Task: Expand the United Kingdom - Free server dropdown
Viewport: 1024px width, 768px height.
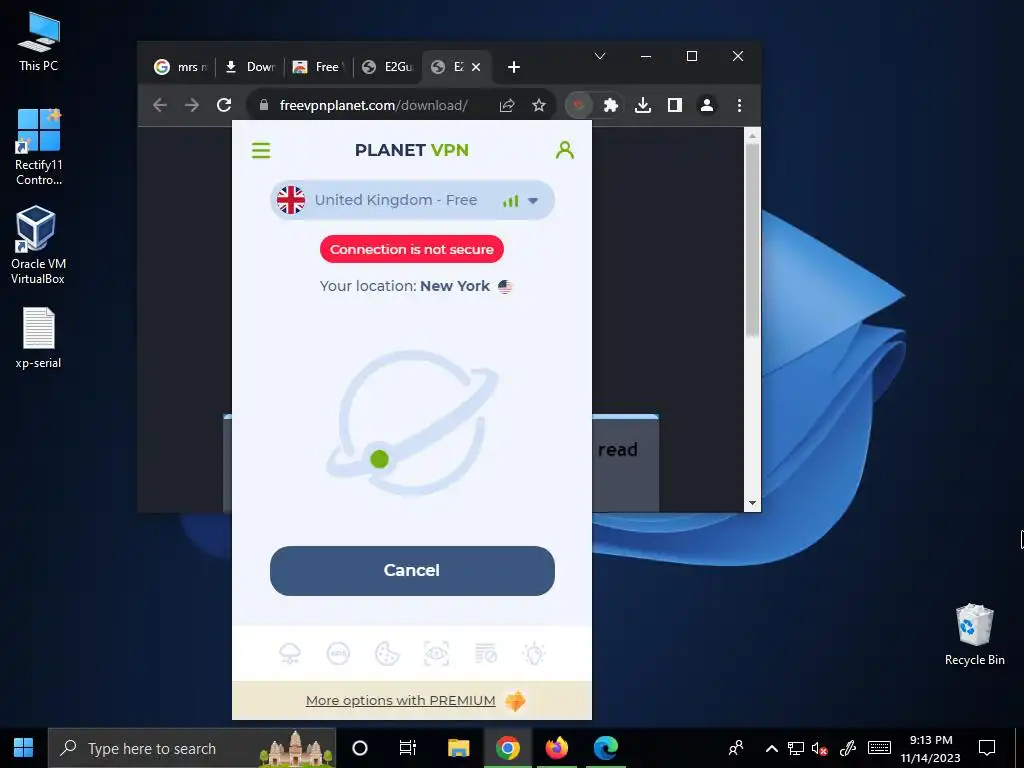Action: pos(412,200)
